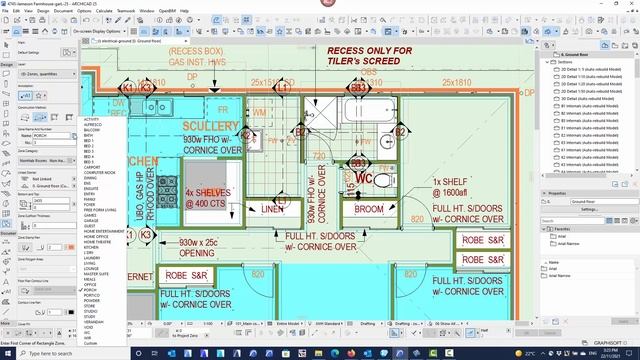
Task: Select the Zone tool in toolbox
Action: point(6,224)
